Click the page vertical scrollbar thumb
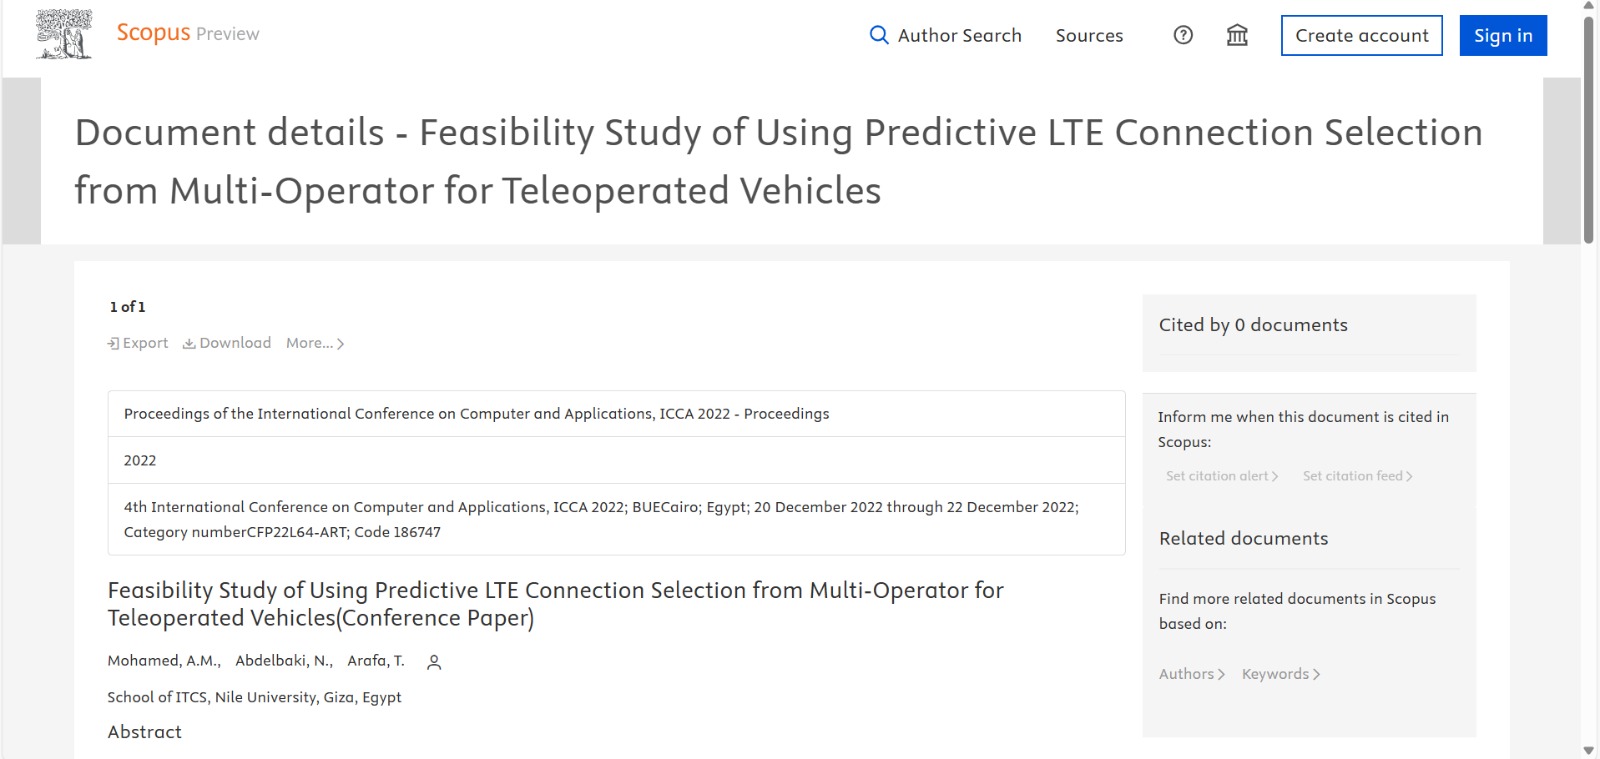 (1588, 130)
